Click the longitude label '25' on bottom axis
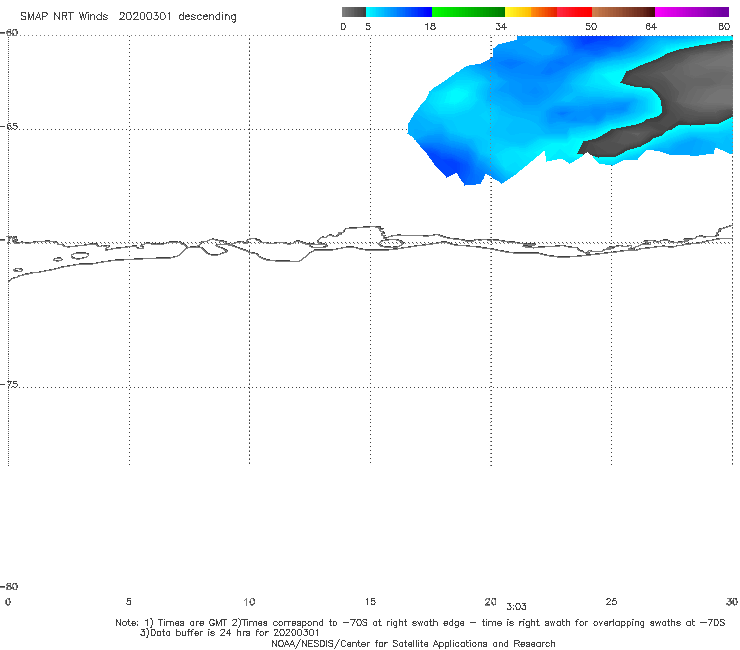The image size is (740, 650). point(611,602)
